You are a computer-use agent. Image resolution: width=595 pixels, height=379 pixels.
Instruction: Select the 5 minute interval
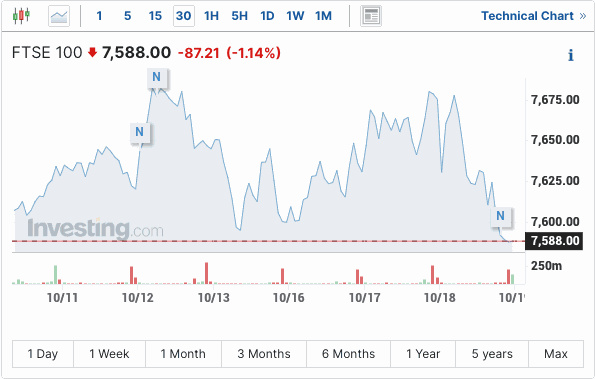pos(128,16)
